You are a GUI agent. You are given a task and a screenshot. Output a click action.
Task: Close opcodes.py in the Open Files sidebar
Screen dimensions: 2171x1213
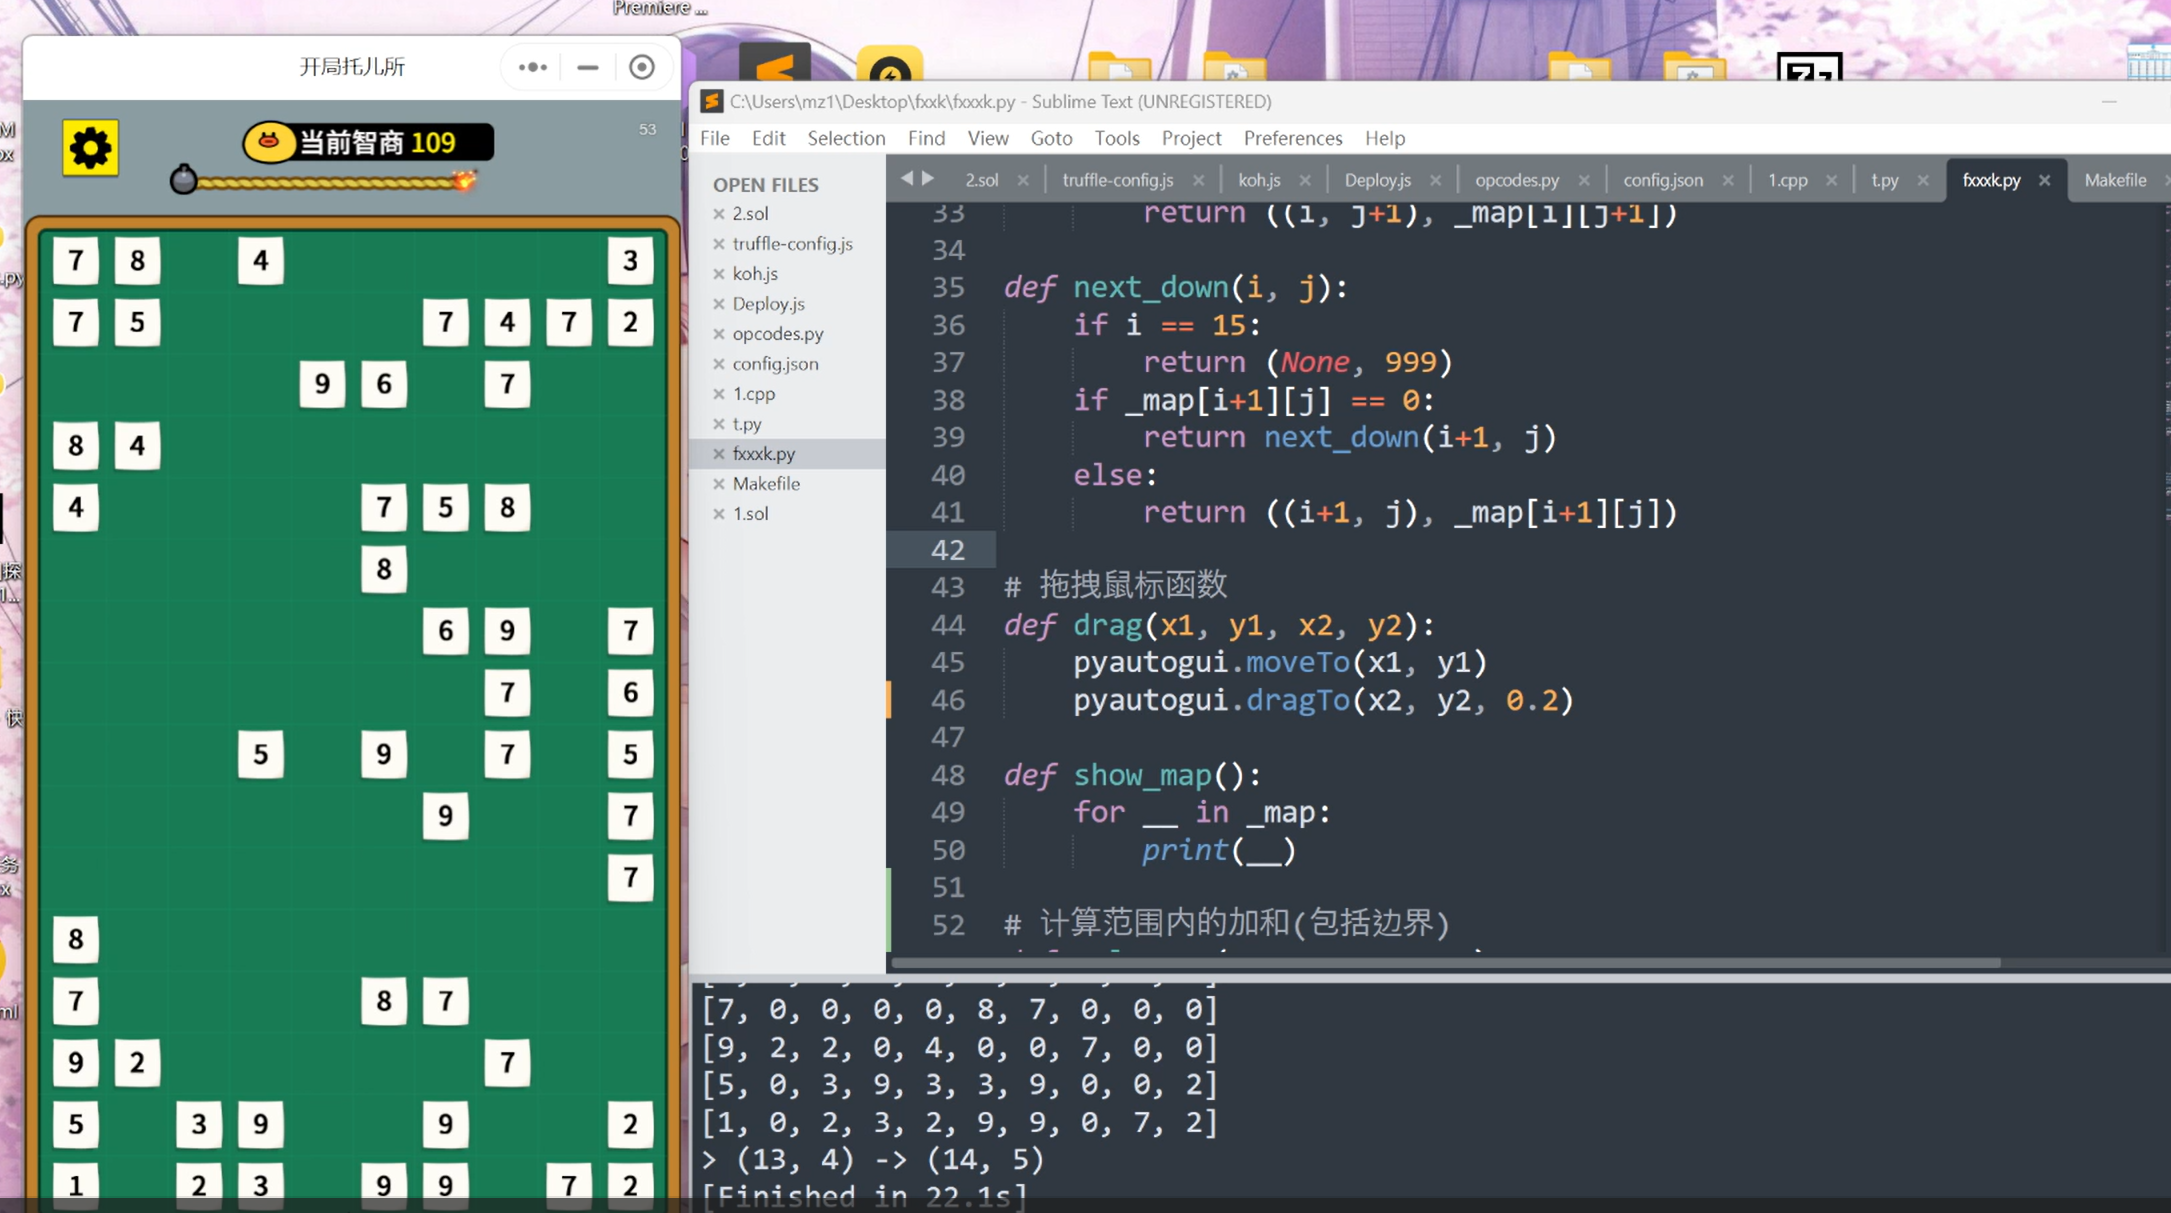(x=718, y=334)
